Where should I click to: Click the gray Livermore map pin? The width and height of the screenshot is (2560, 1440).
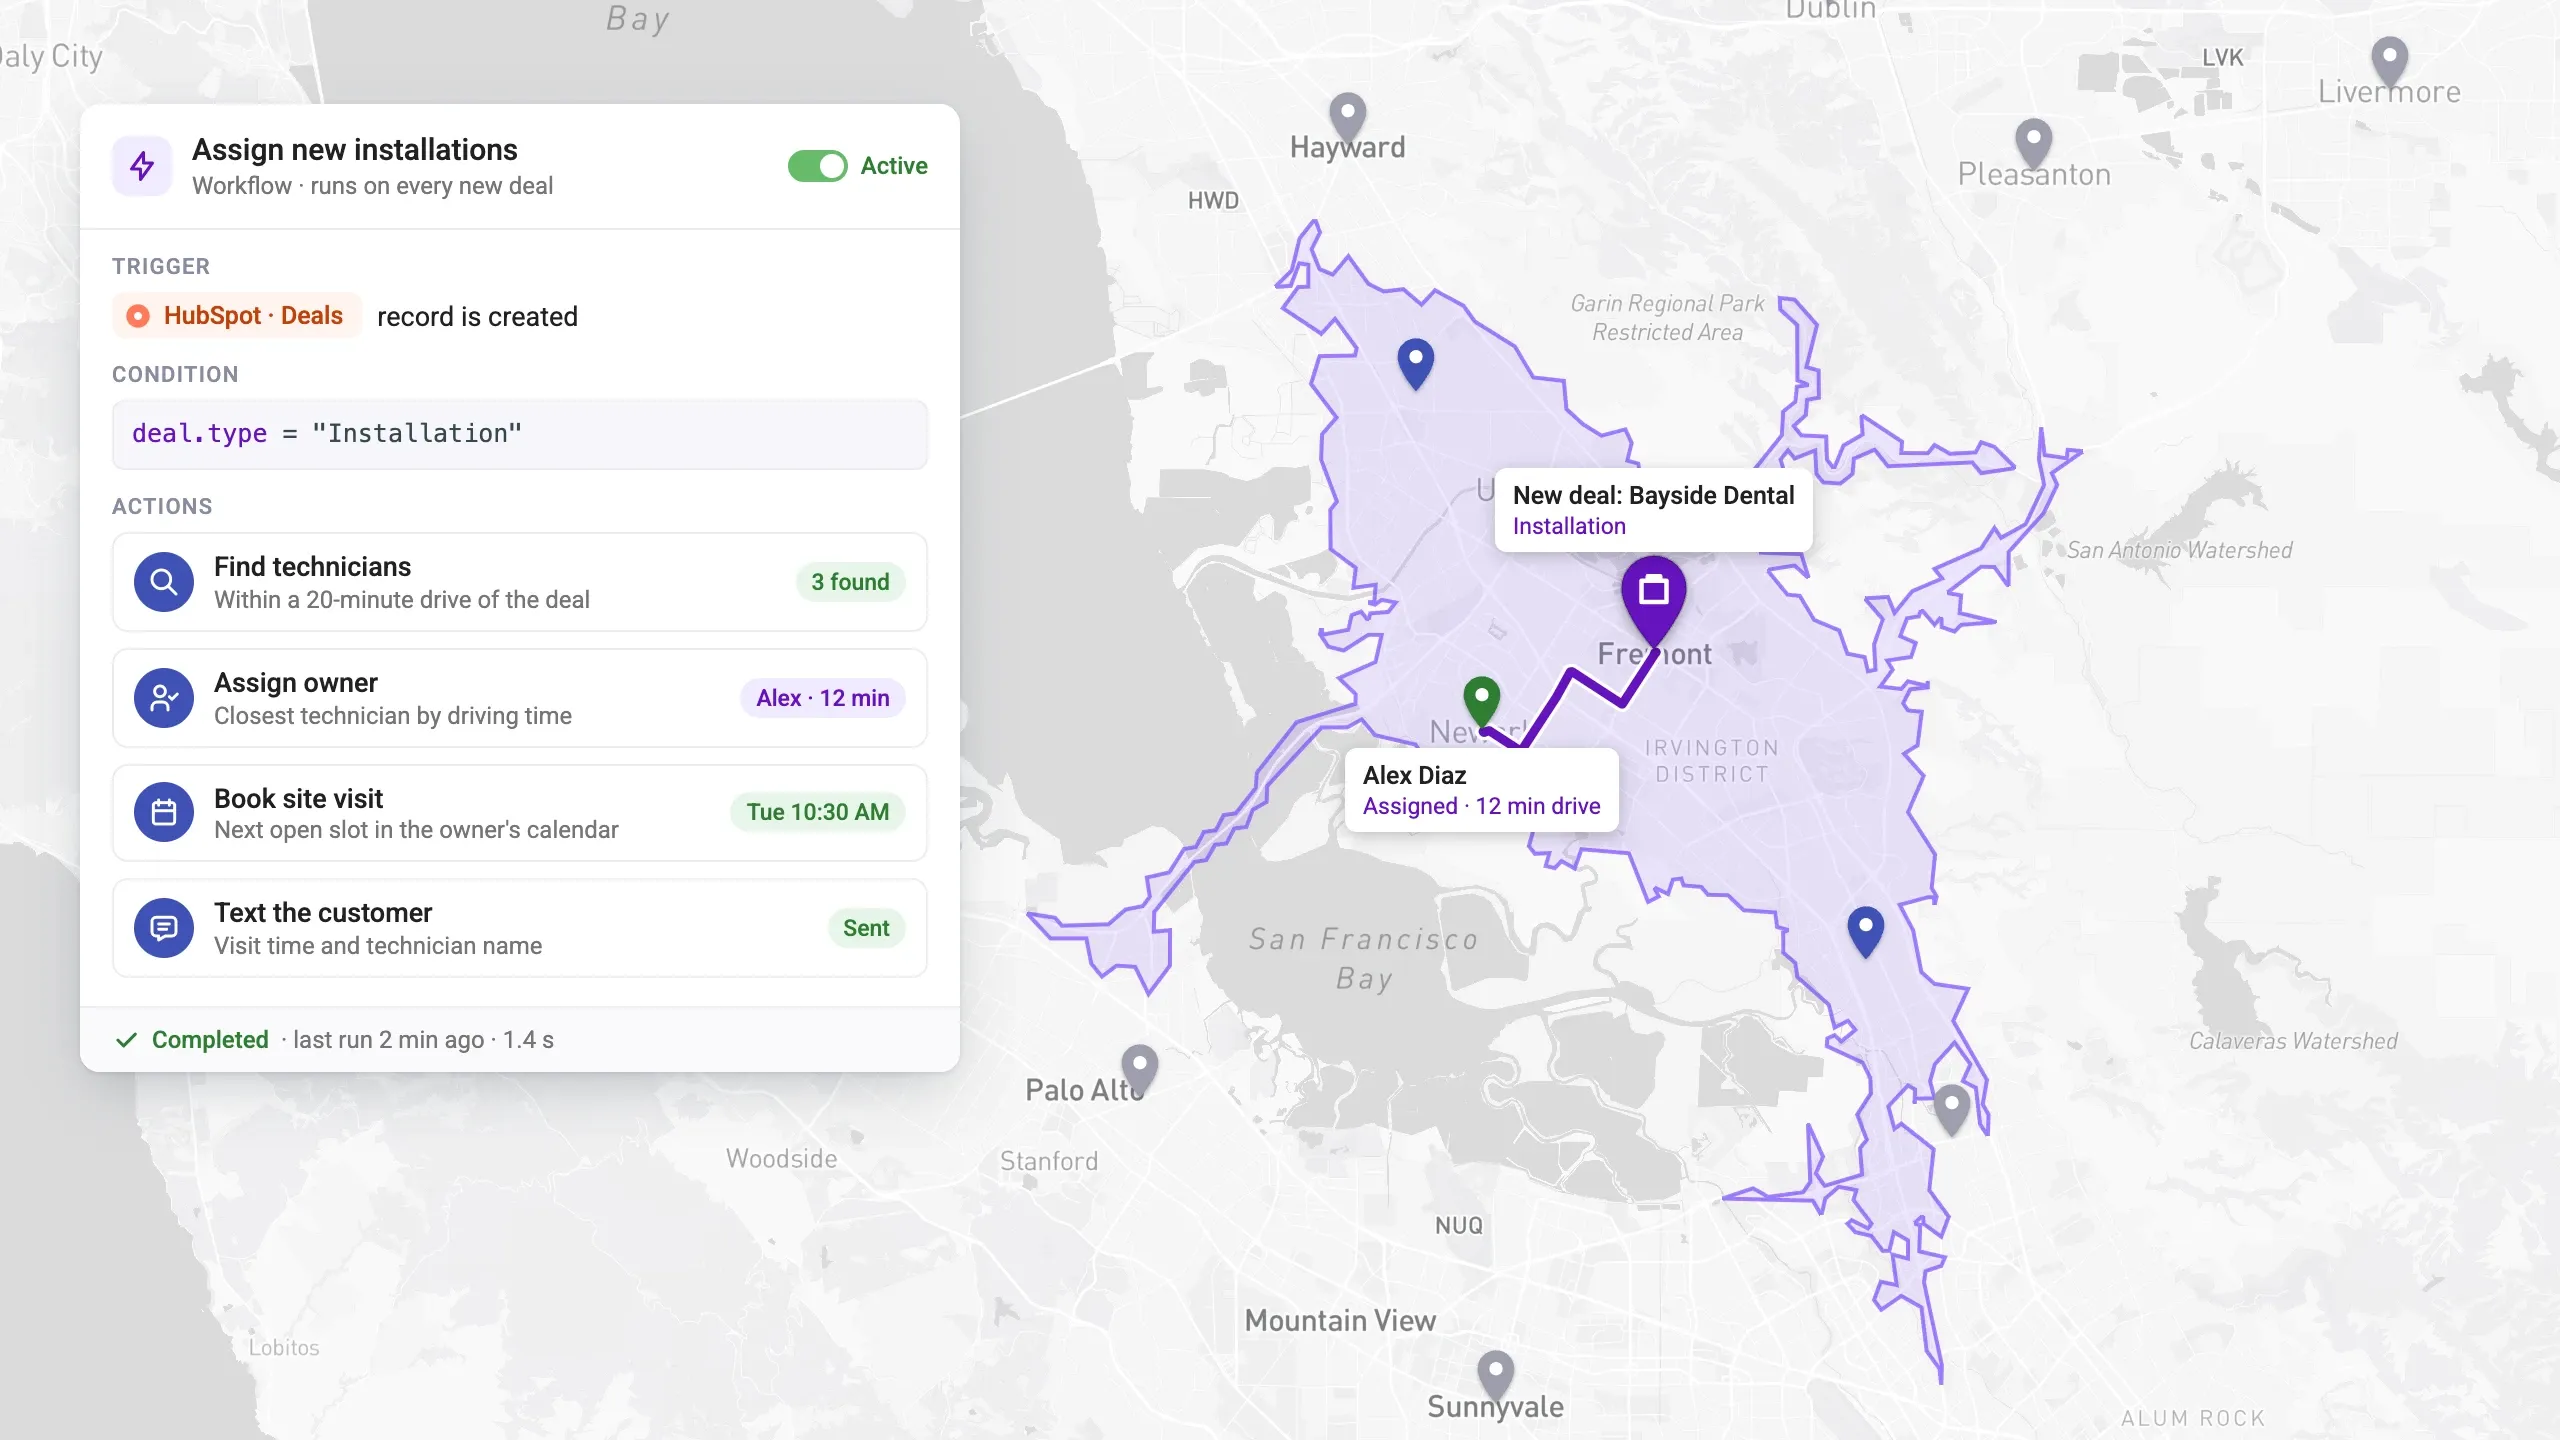[2390, 62]
